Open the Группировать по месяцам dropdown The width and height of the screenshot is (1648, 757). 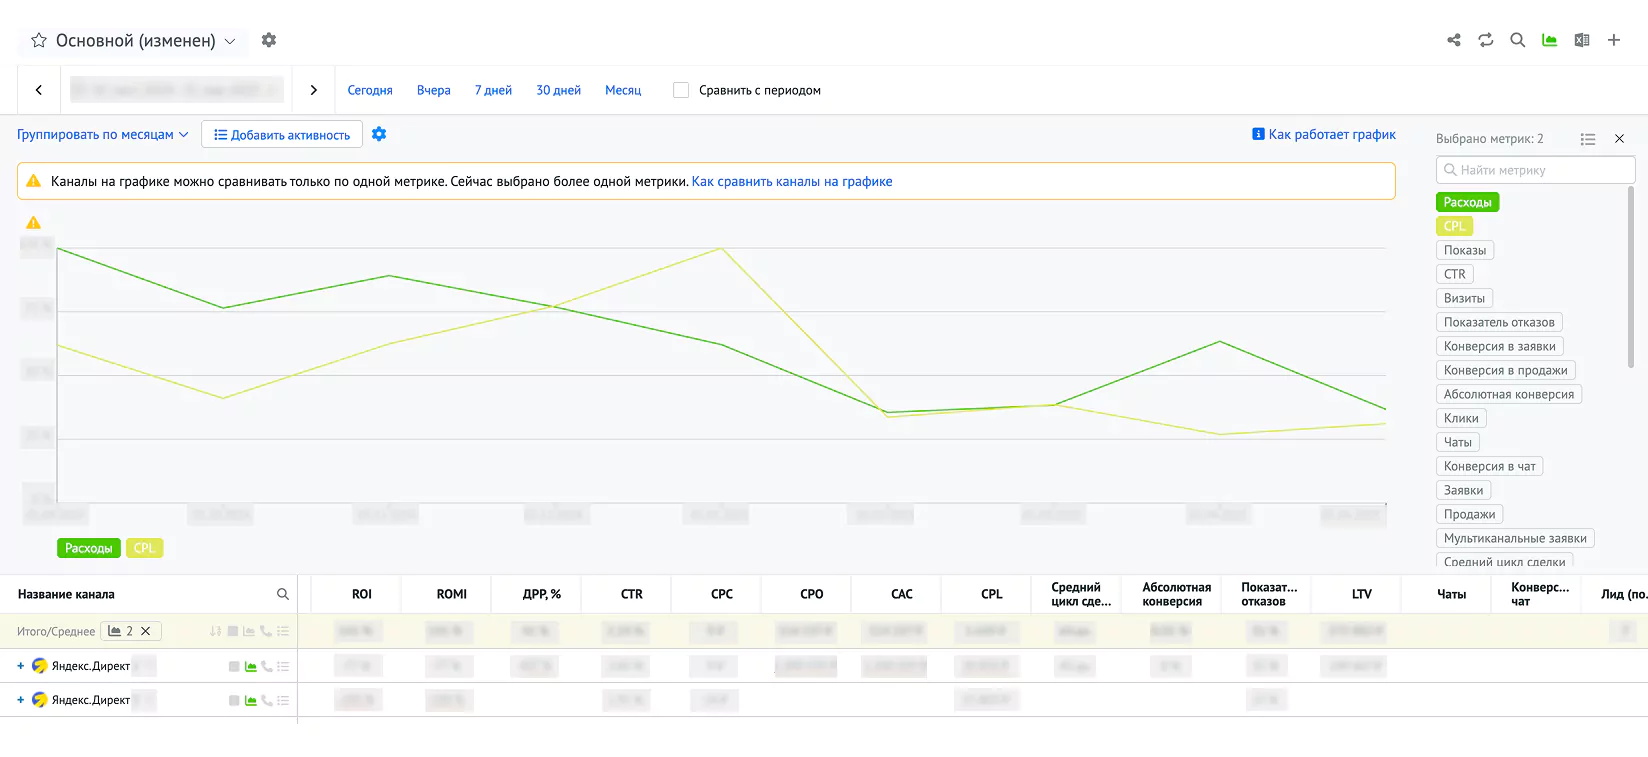point(102,135)
